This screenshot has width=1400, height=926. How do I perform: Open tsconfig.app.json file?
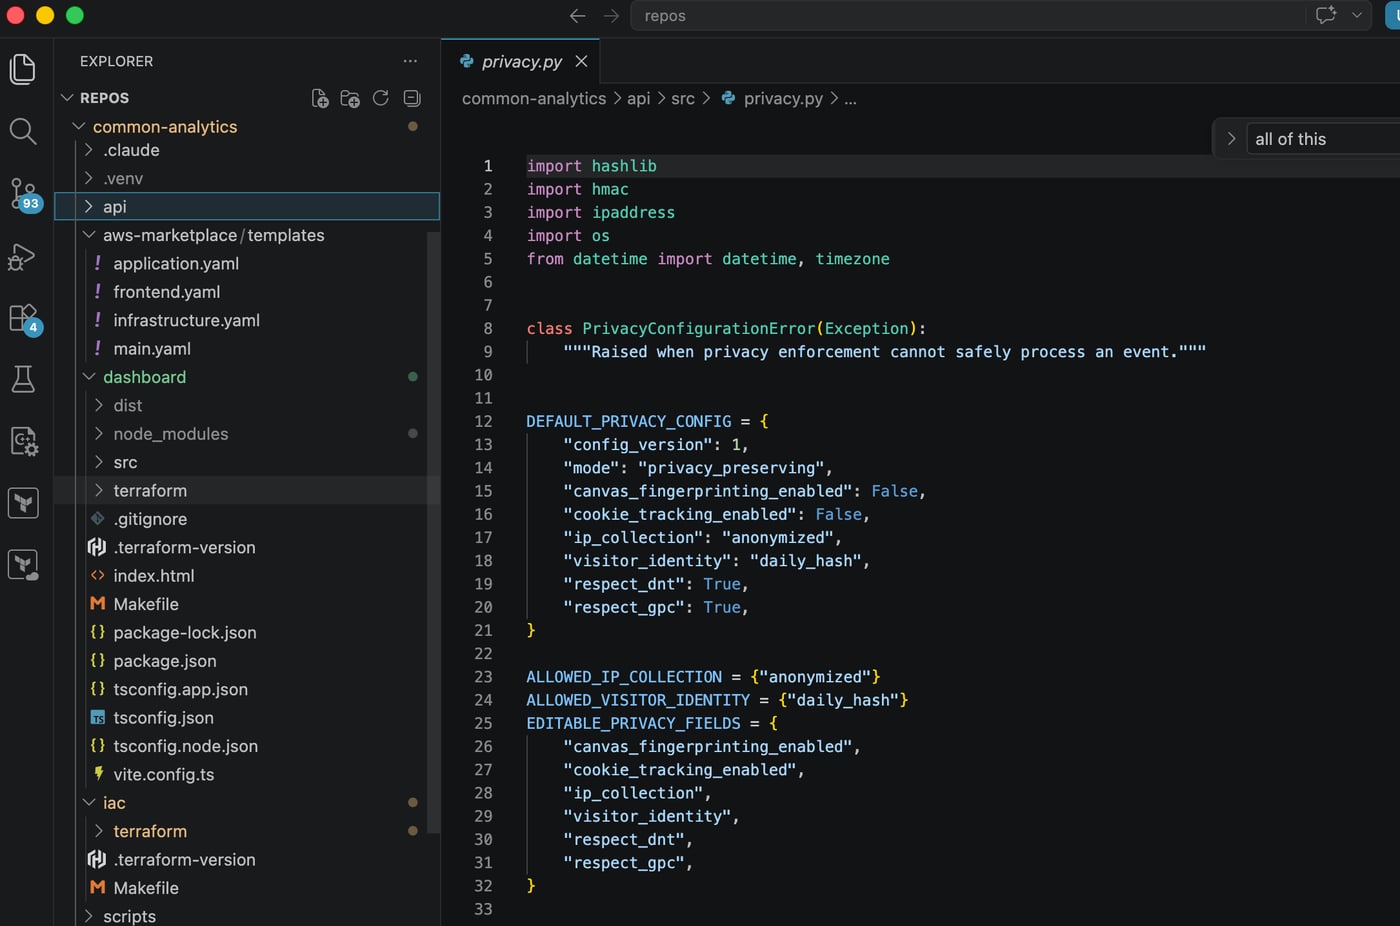[x=180, y=689]
